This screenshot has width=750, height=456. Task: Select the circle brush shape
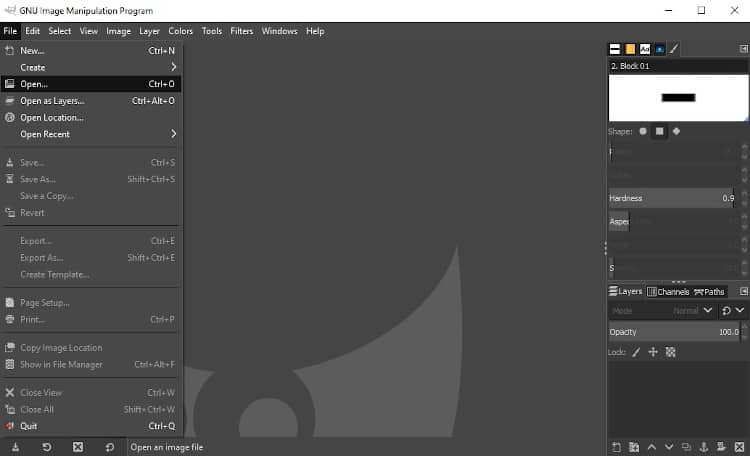(x=643, y=131)
